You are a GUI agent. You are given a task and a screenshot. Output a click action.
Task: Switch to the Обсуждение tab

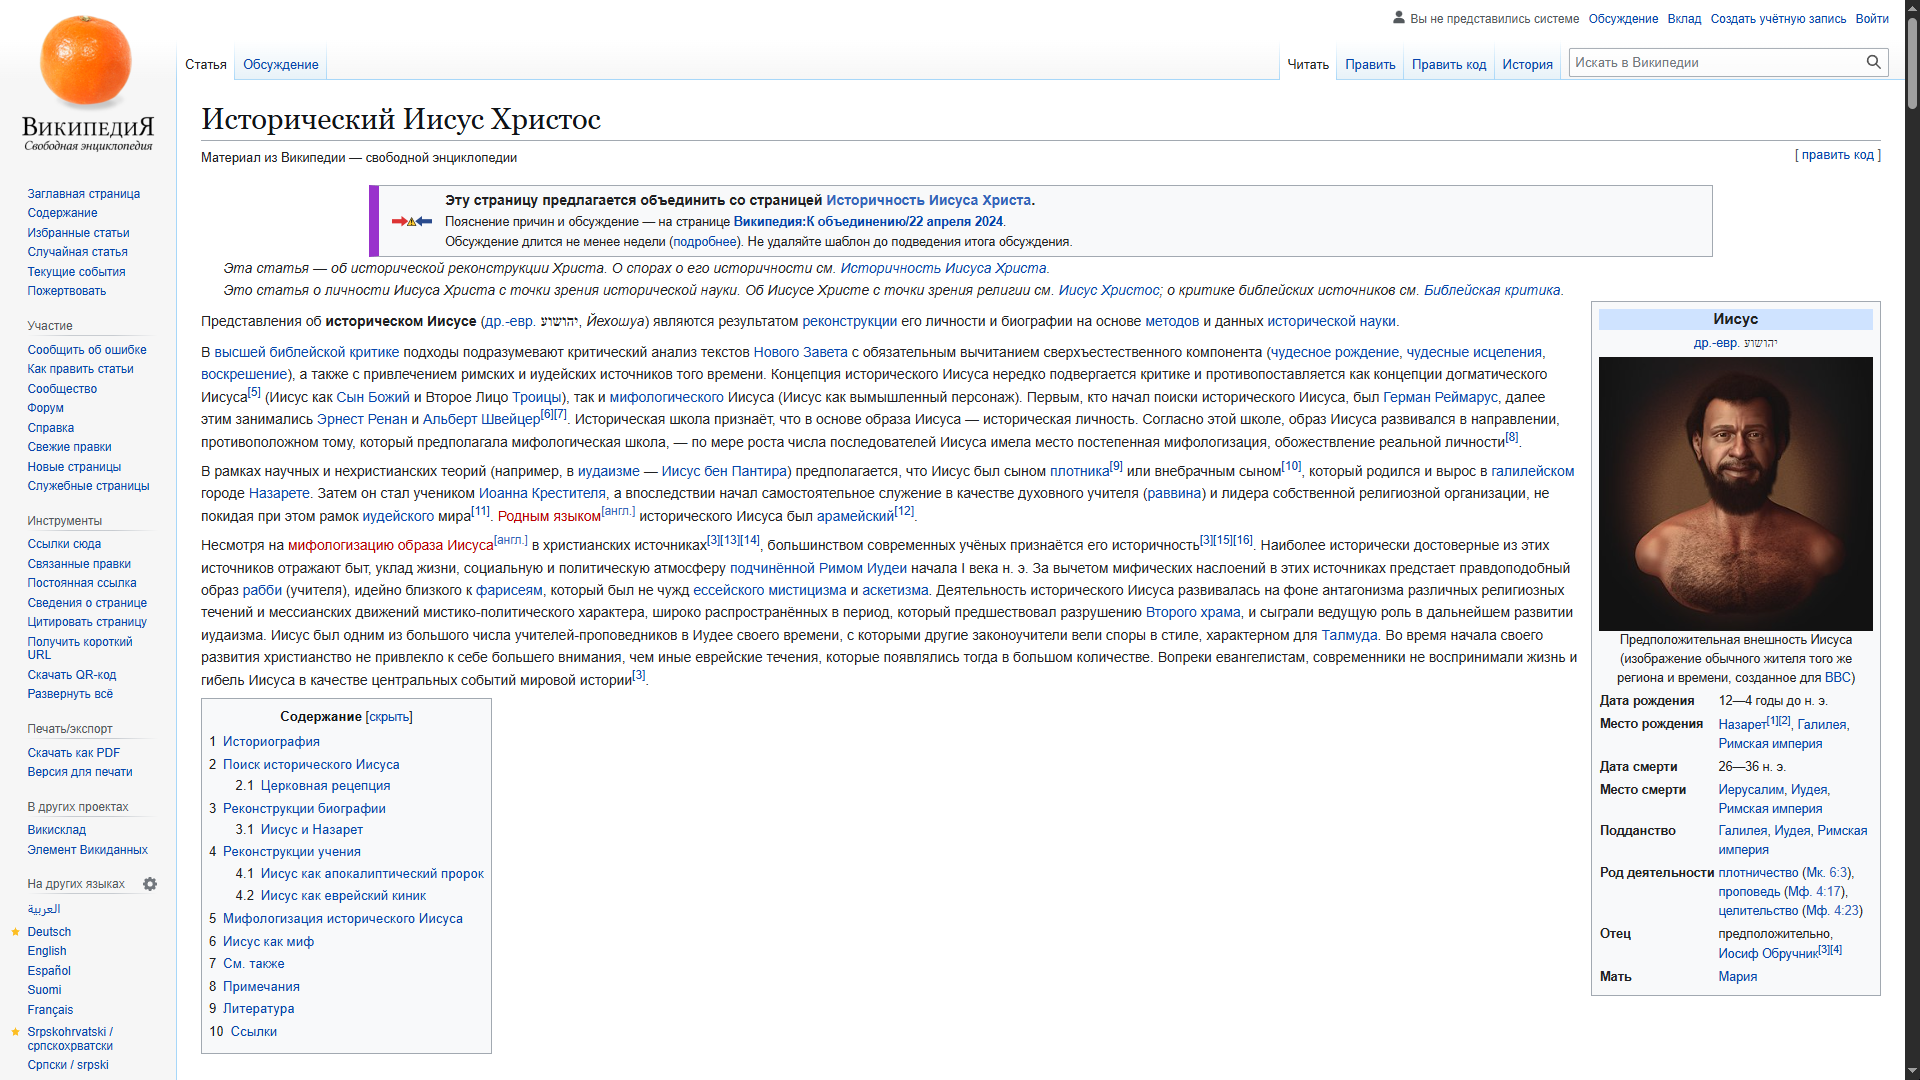click(x=280, y=65)
